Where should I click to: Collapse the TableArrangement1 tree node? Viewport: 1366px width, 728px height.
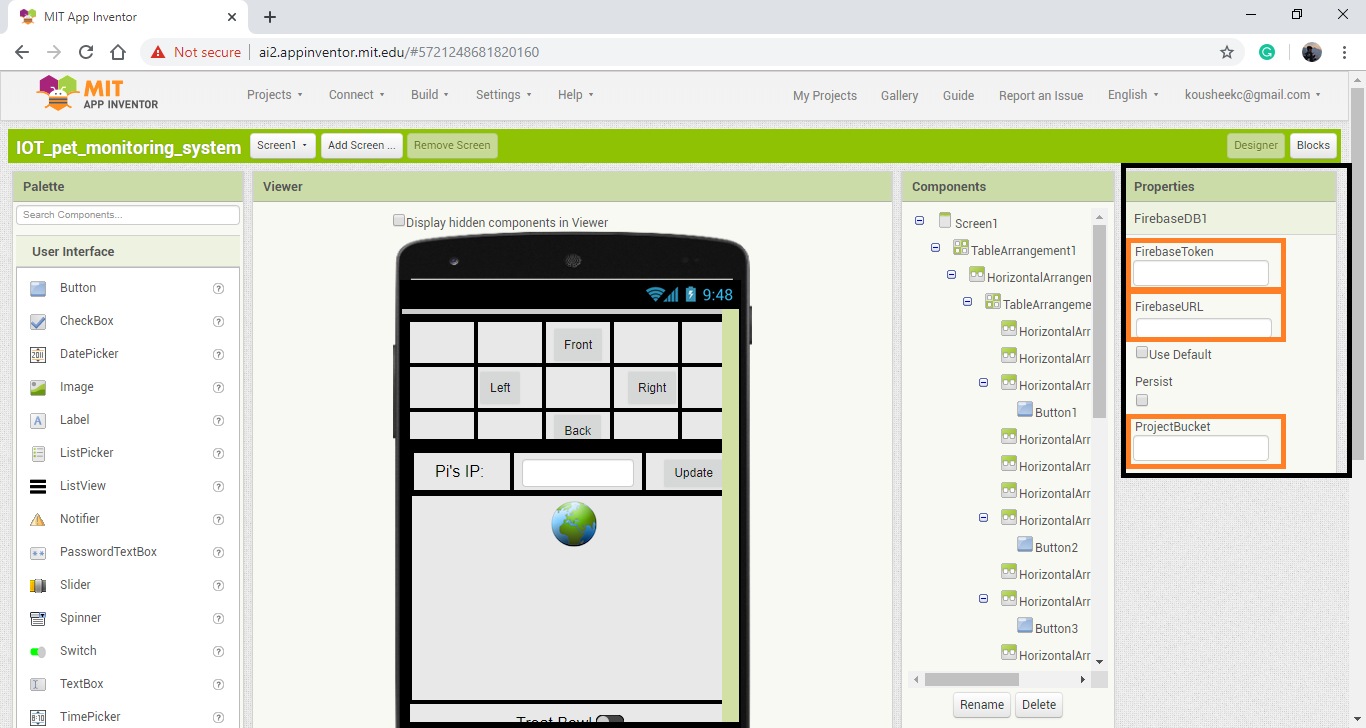(x=935, y=247)
